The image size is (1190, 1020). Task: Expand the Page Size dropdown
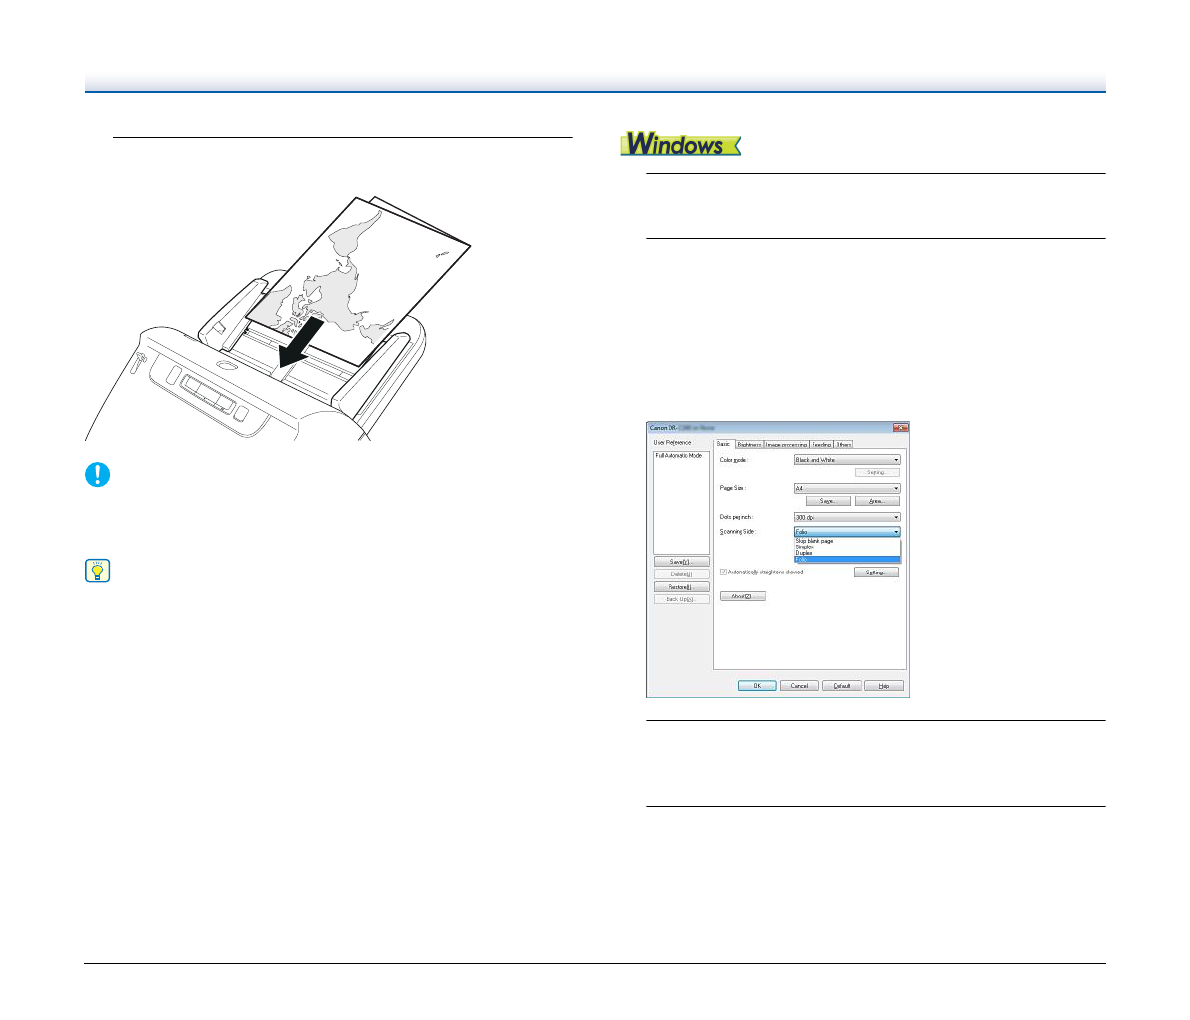(847, 488)
